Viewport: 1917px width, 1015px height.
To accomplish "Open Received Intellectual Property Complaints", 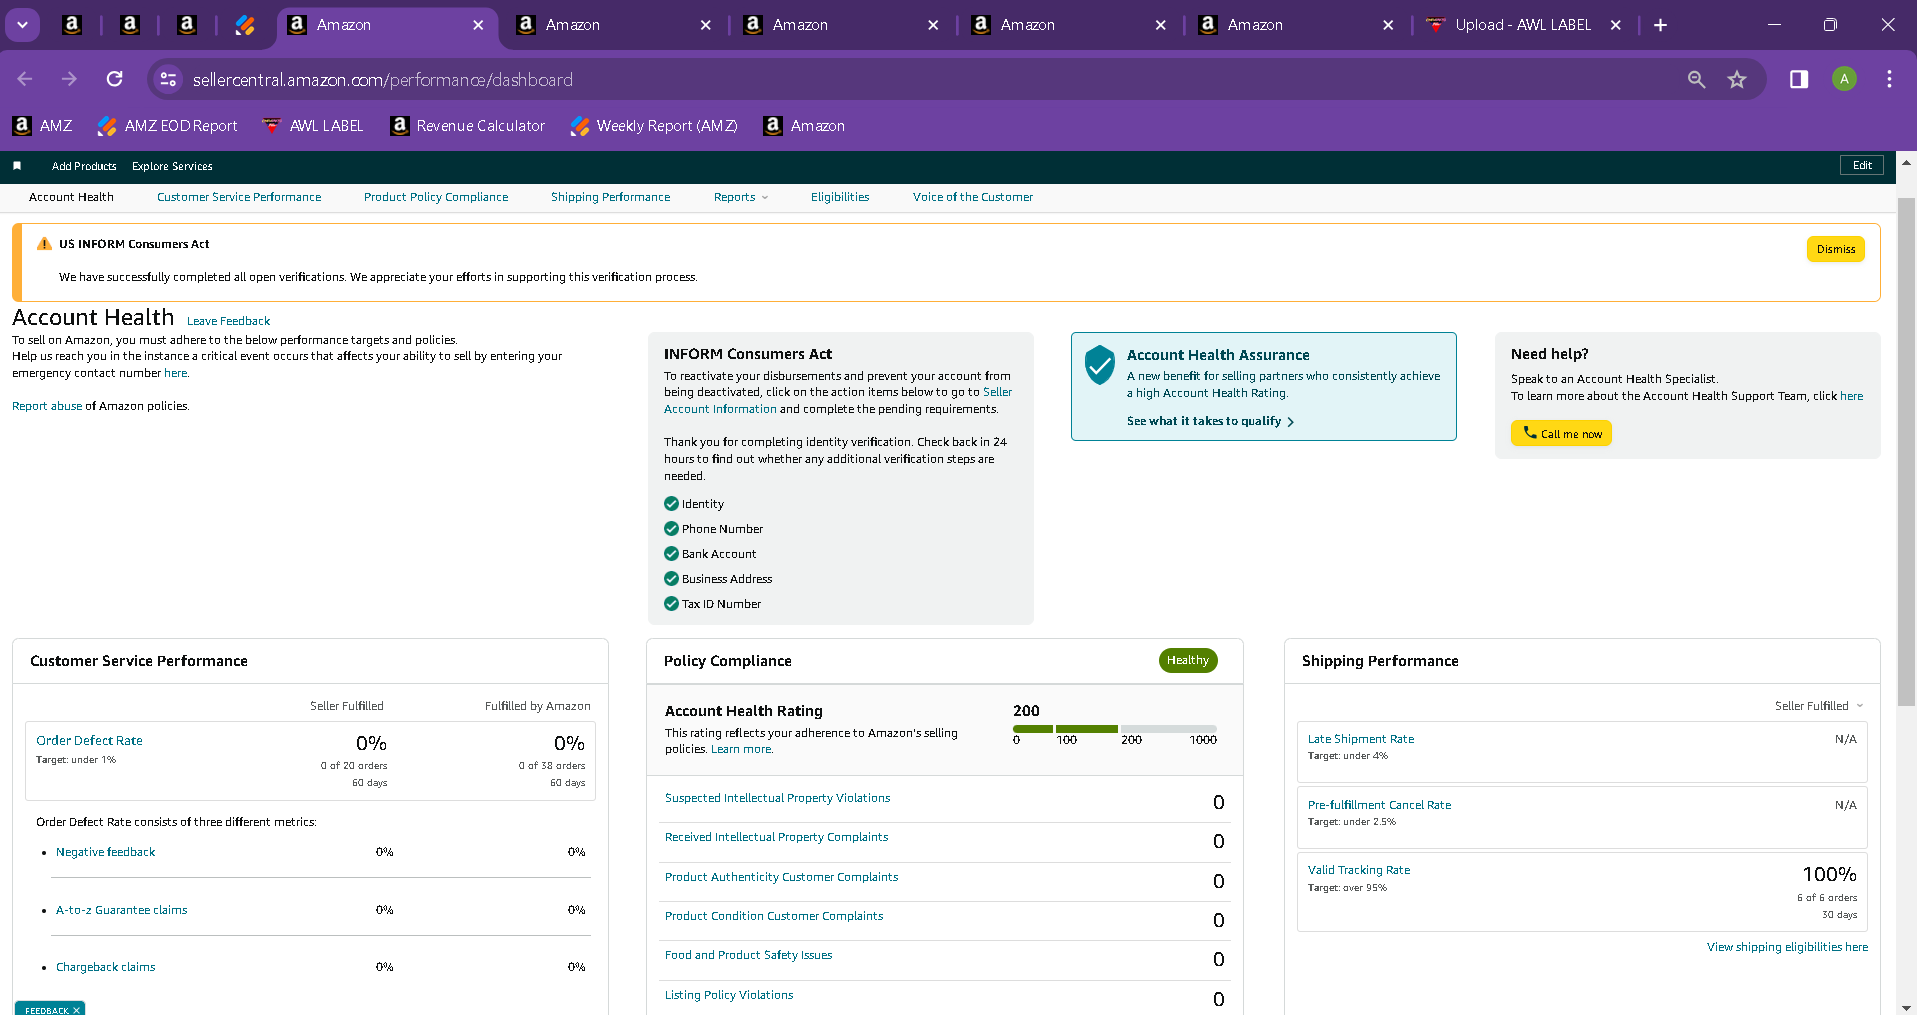I will tap(776, 837).
